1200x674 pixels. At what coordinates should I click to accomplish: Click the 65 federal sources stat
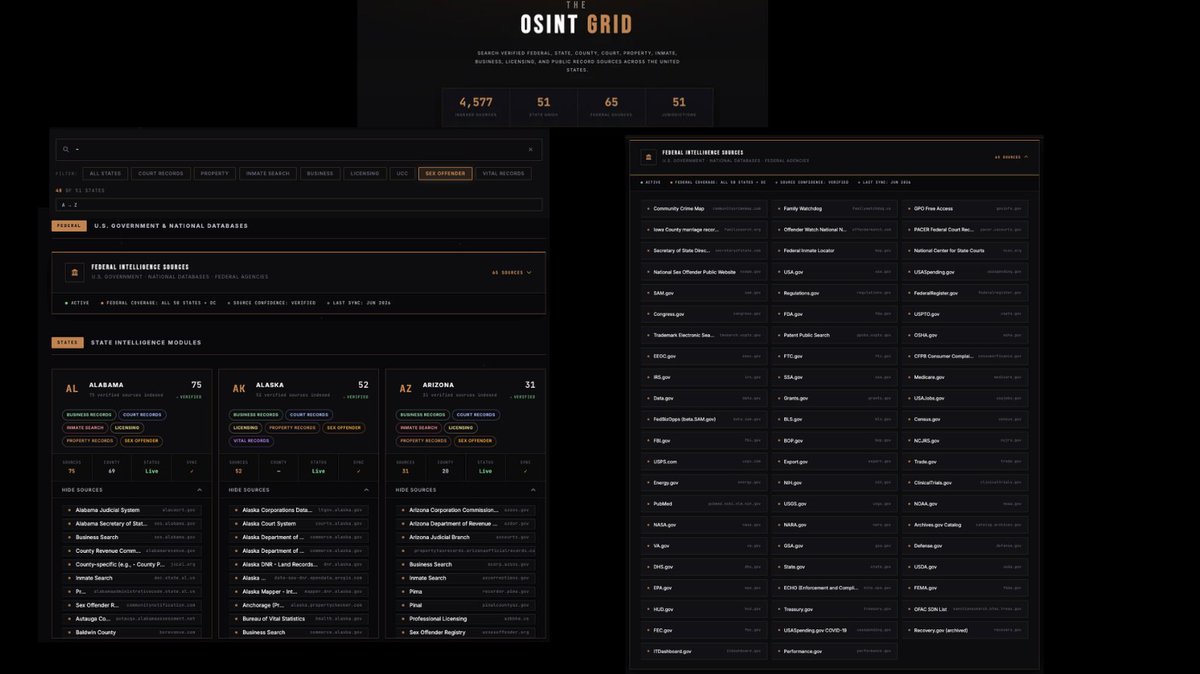pos(611,106)
